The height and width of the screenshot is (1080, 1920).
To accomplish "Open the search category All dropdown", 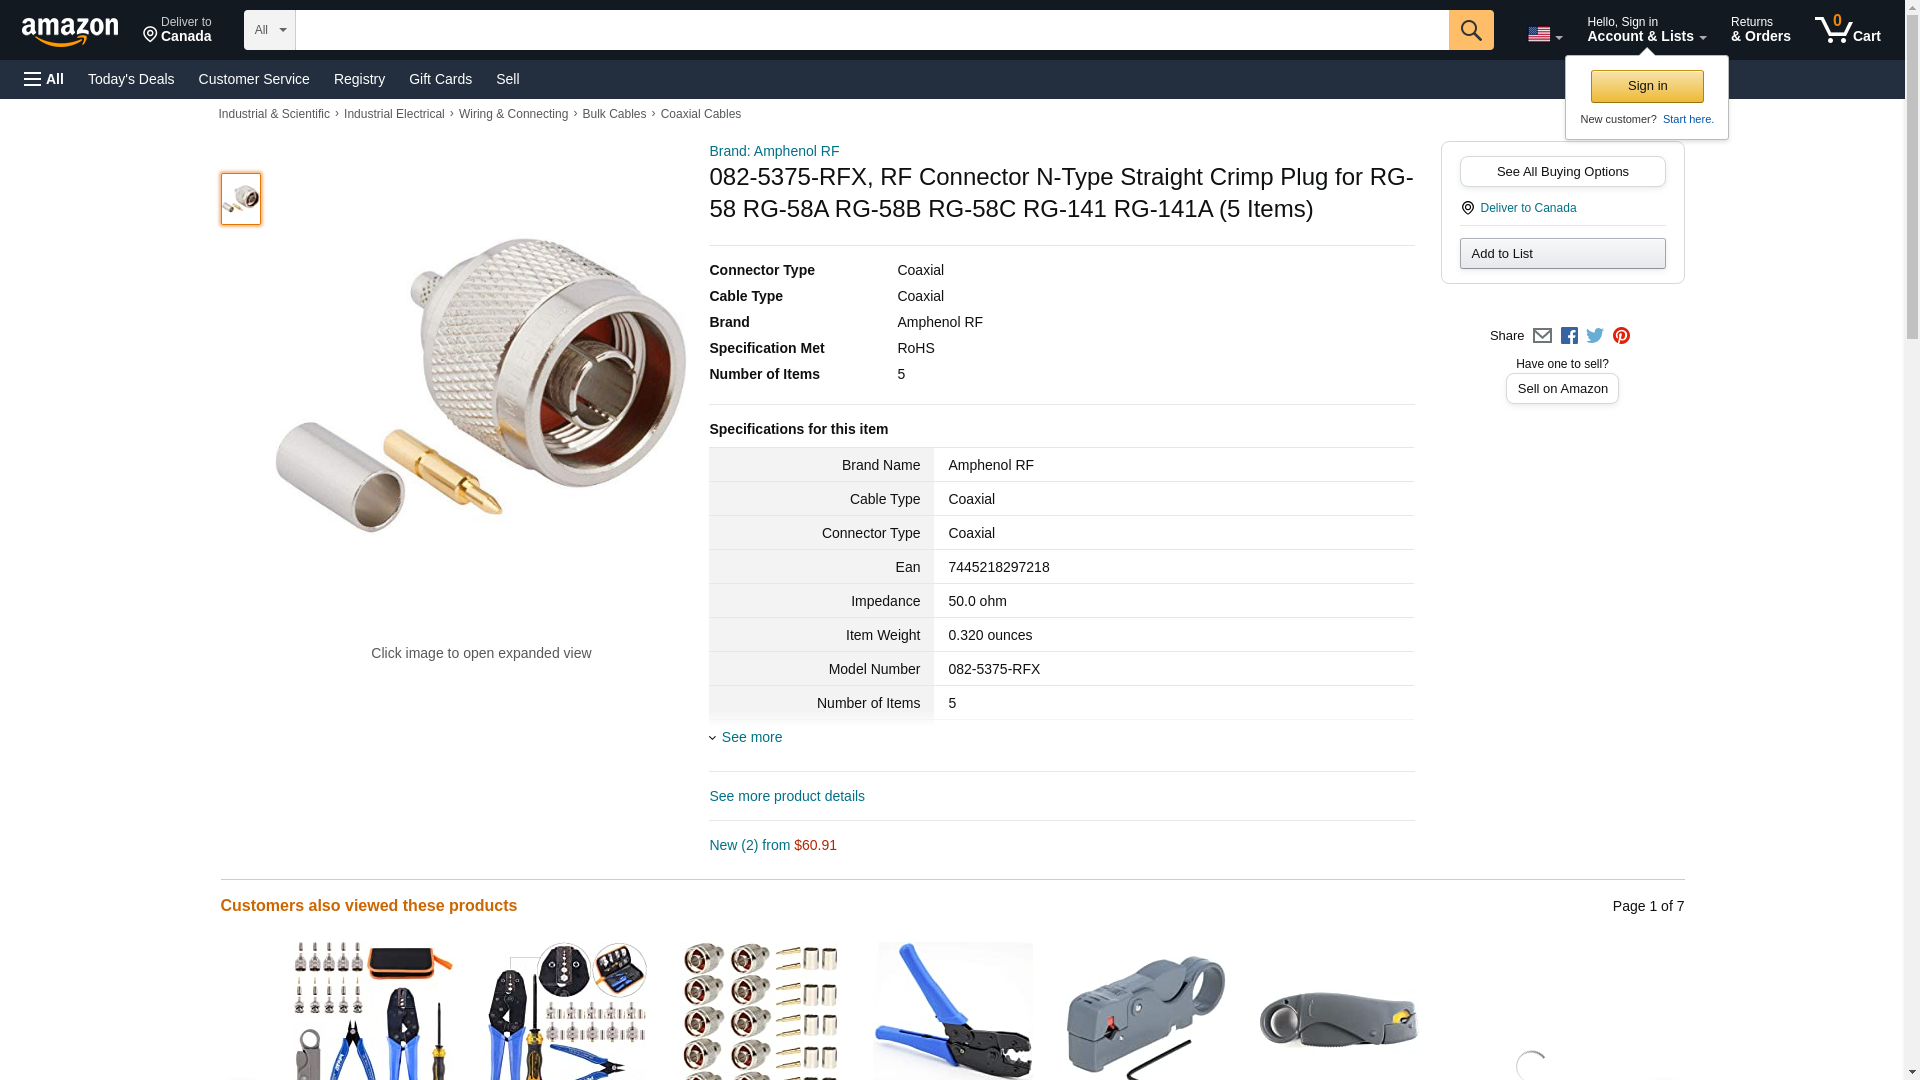I will 270,30.
